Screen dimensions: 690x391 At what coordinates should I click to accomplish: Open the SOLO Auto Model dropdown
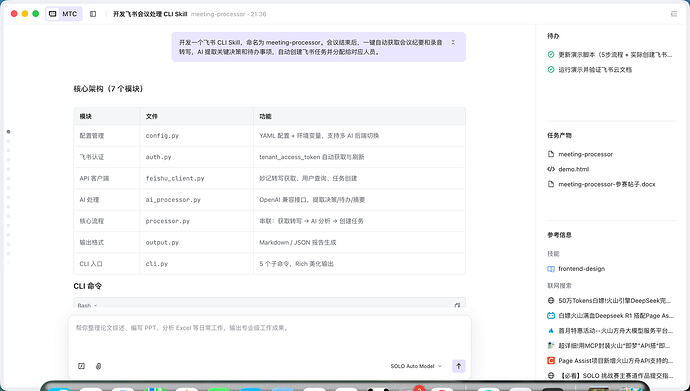tap(416, 366)
